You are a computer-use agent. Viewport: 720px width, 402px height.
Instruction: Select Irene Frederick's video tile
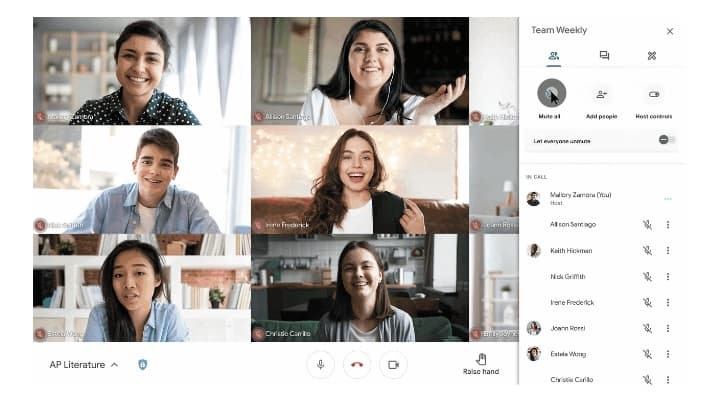360,180
